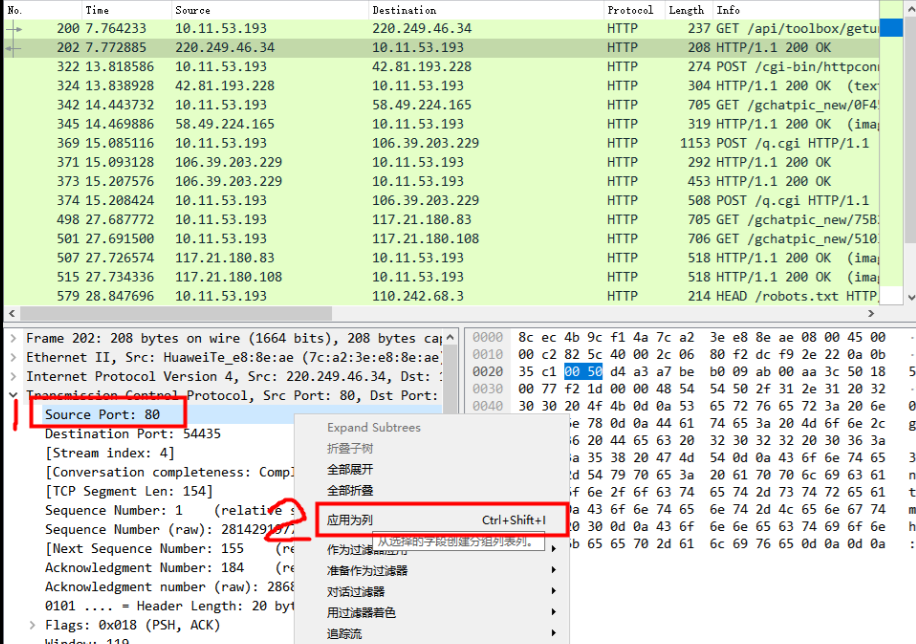The height and width of the screenshot is (644, 916).
Task: Sort by the Source column header
Action: (x=270, y=10)
